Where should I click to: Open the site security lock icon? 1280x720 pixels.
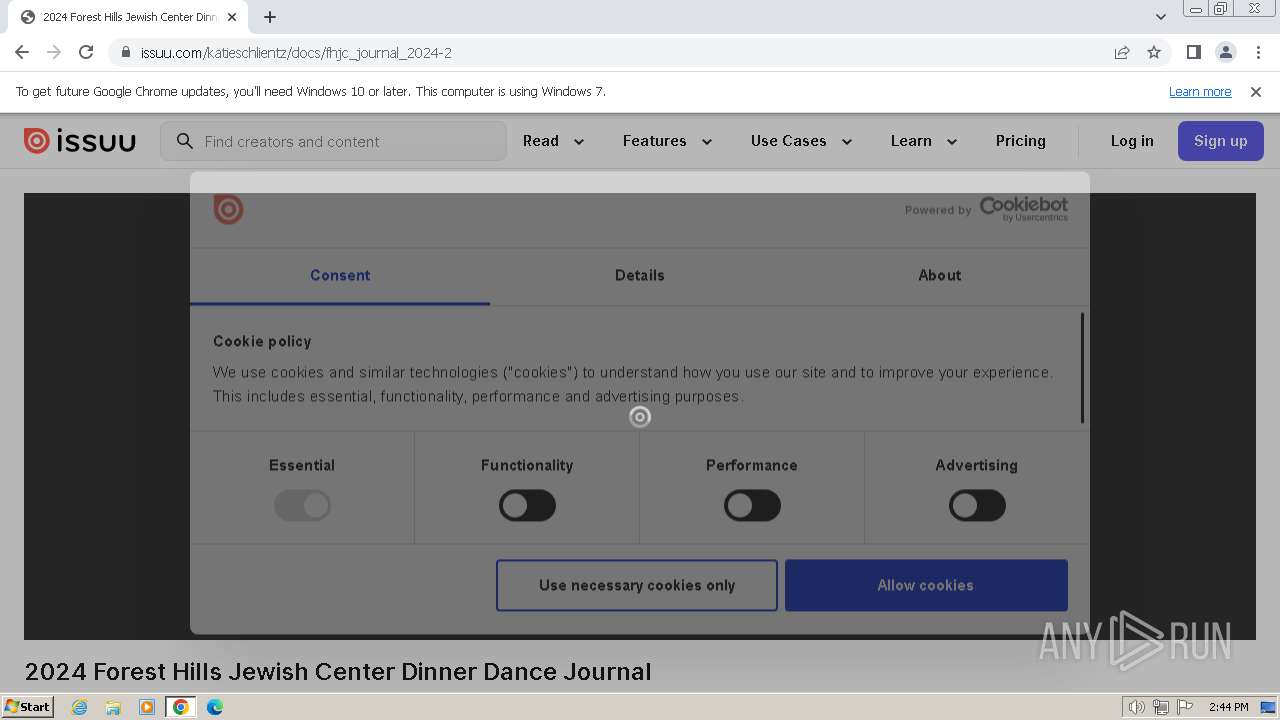tap(125, 52)
